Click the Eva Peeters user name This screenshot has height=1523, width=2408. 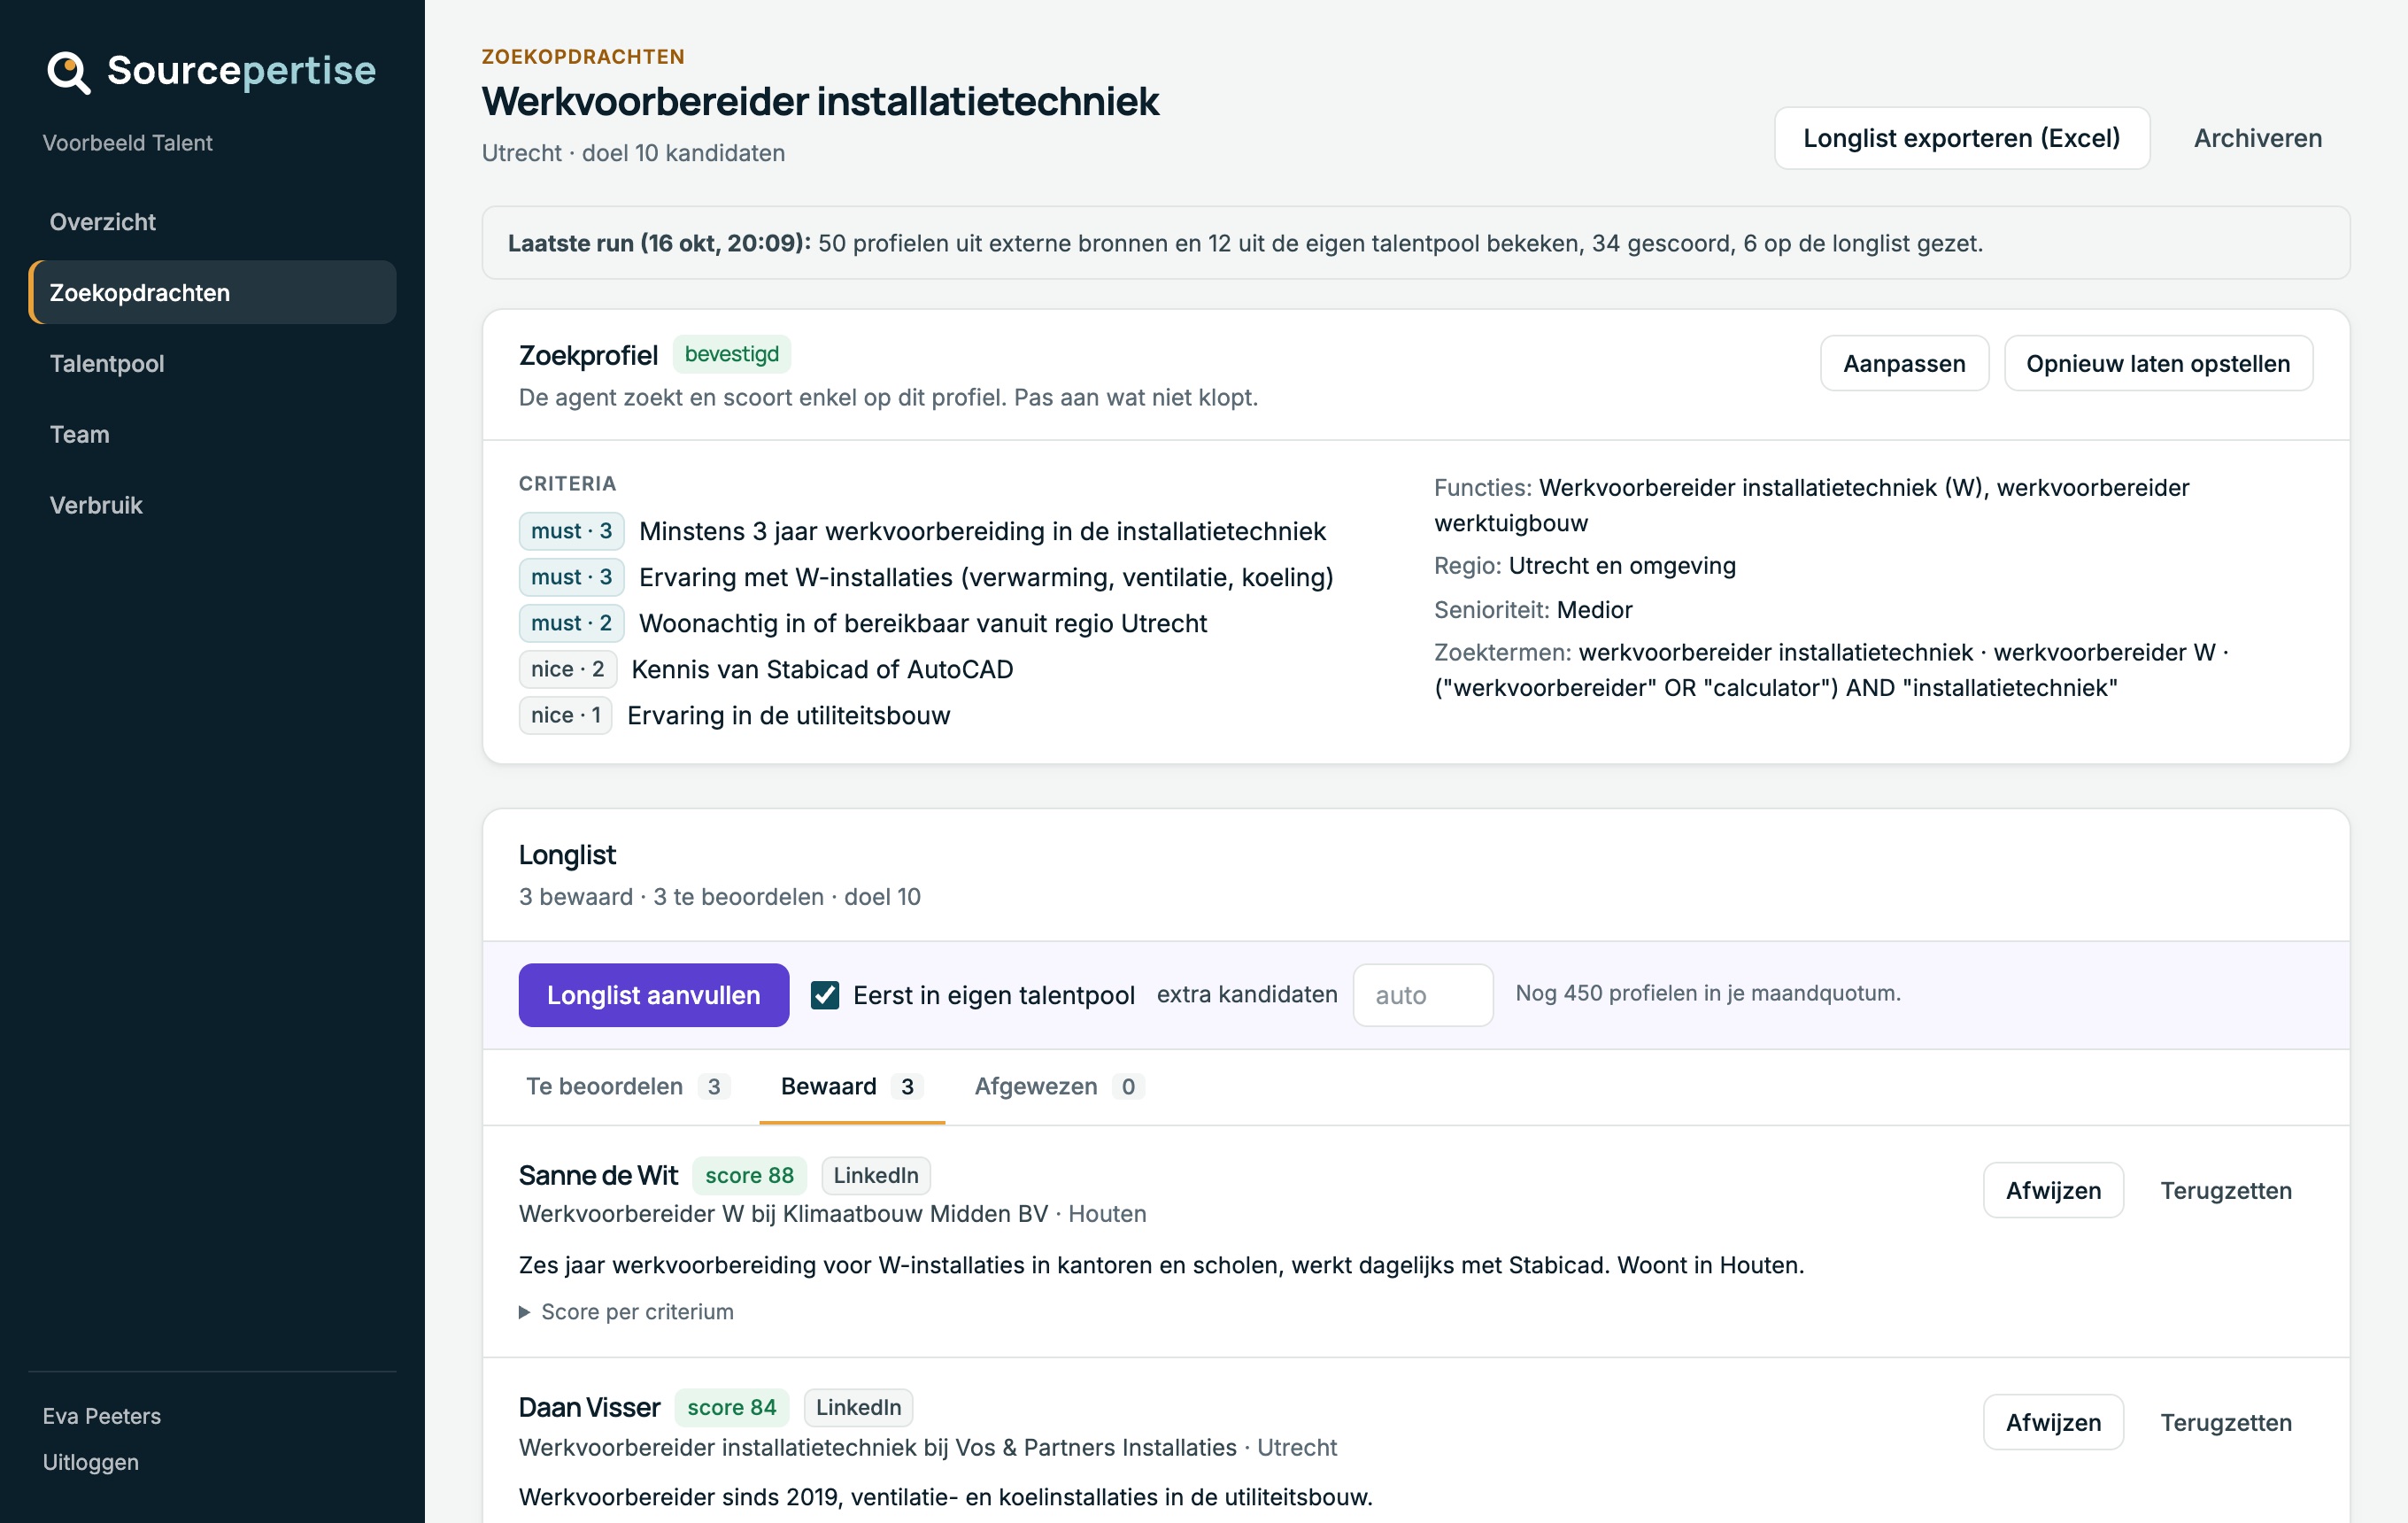(x=102, y=1416)
